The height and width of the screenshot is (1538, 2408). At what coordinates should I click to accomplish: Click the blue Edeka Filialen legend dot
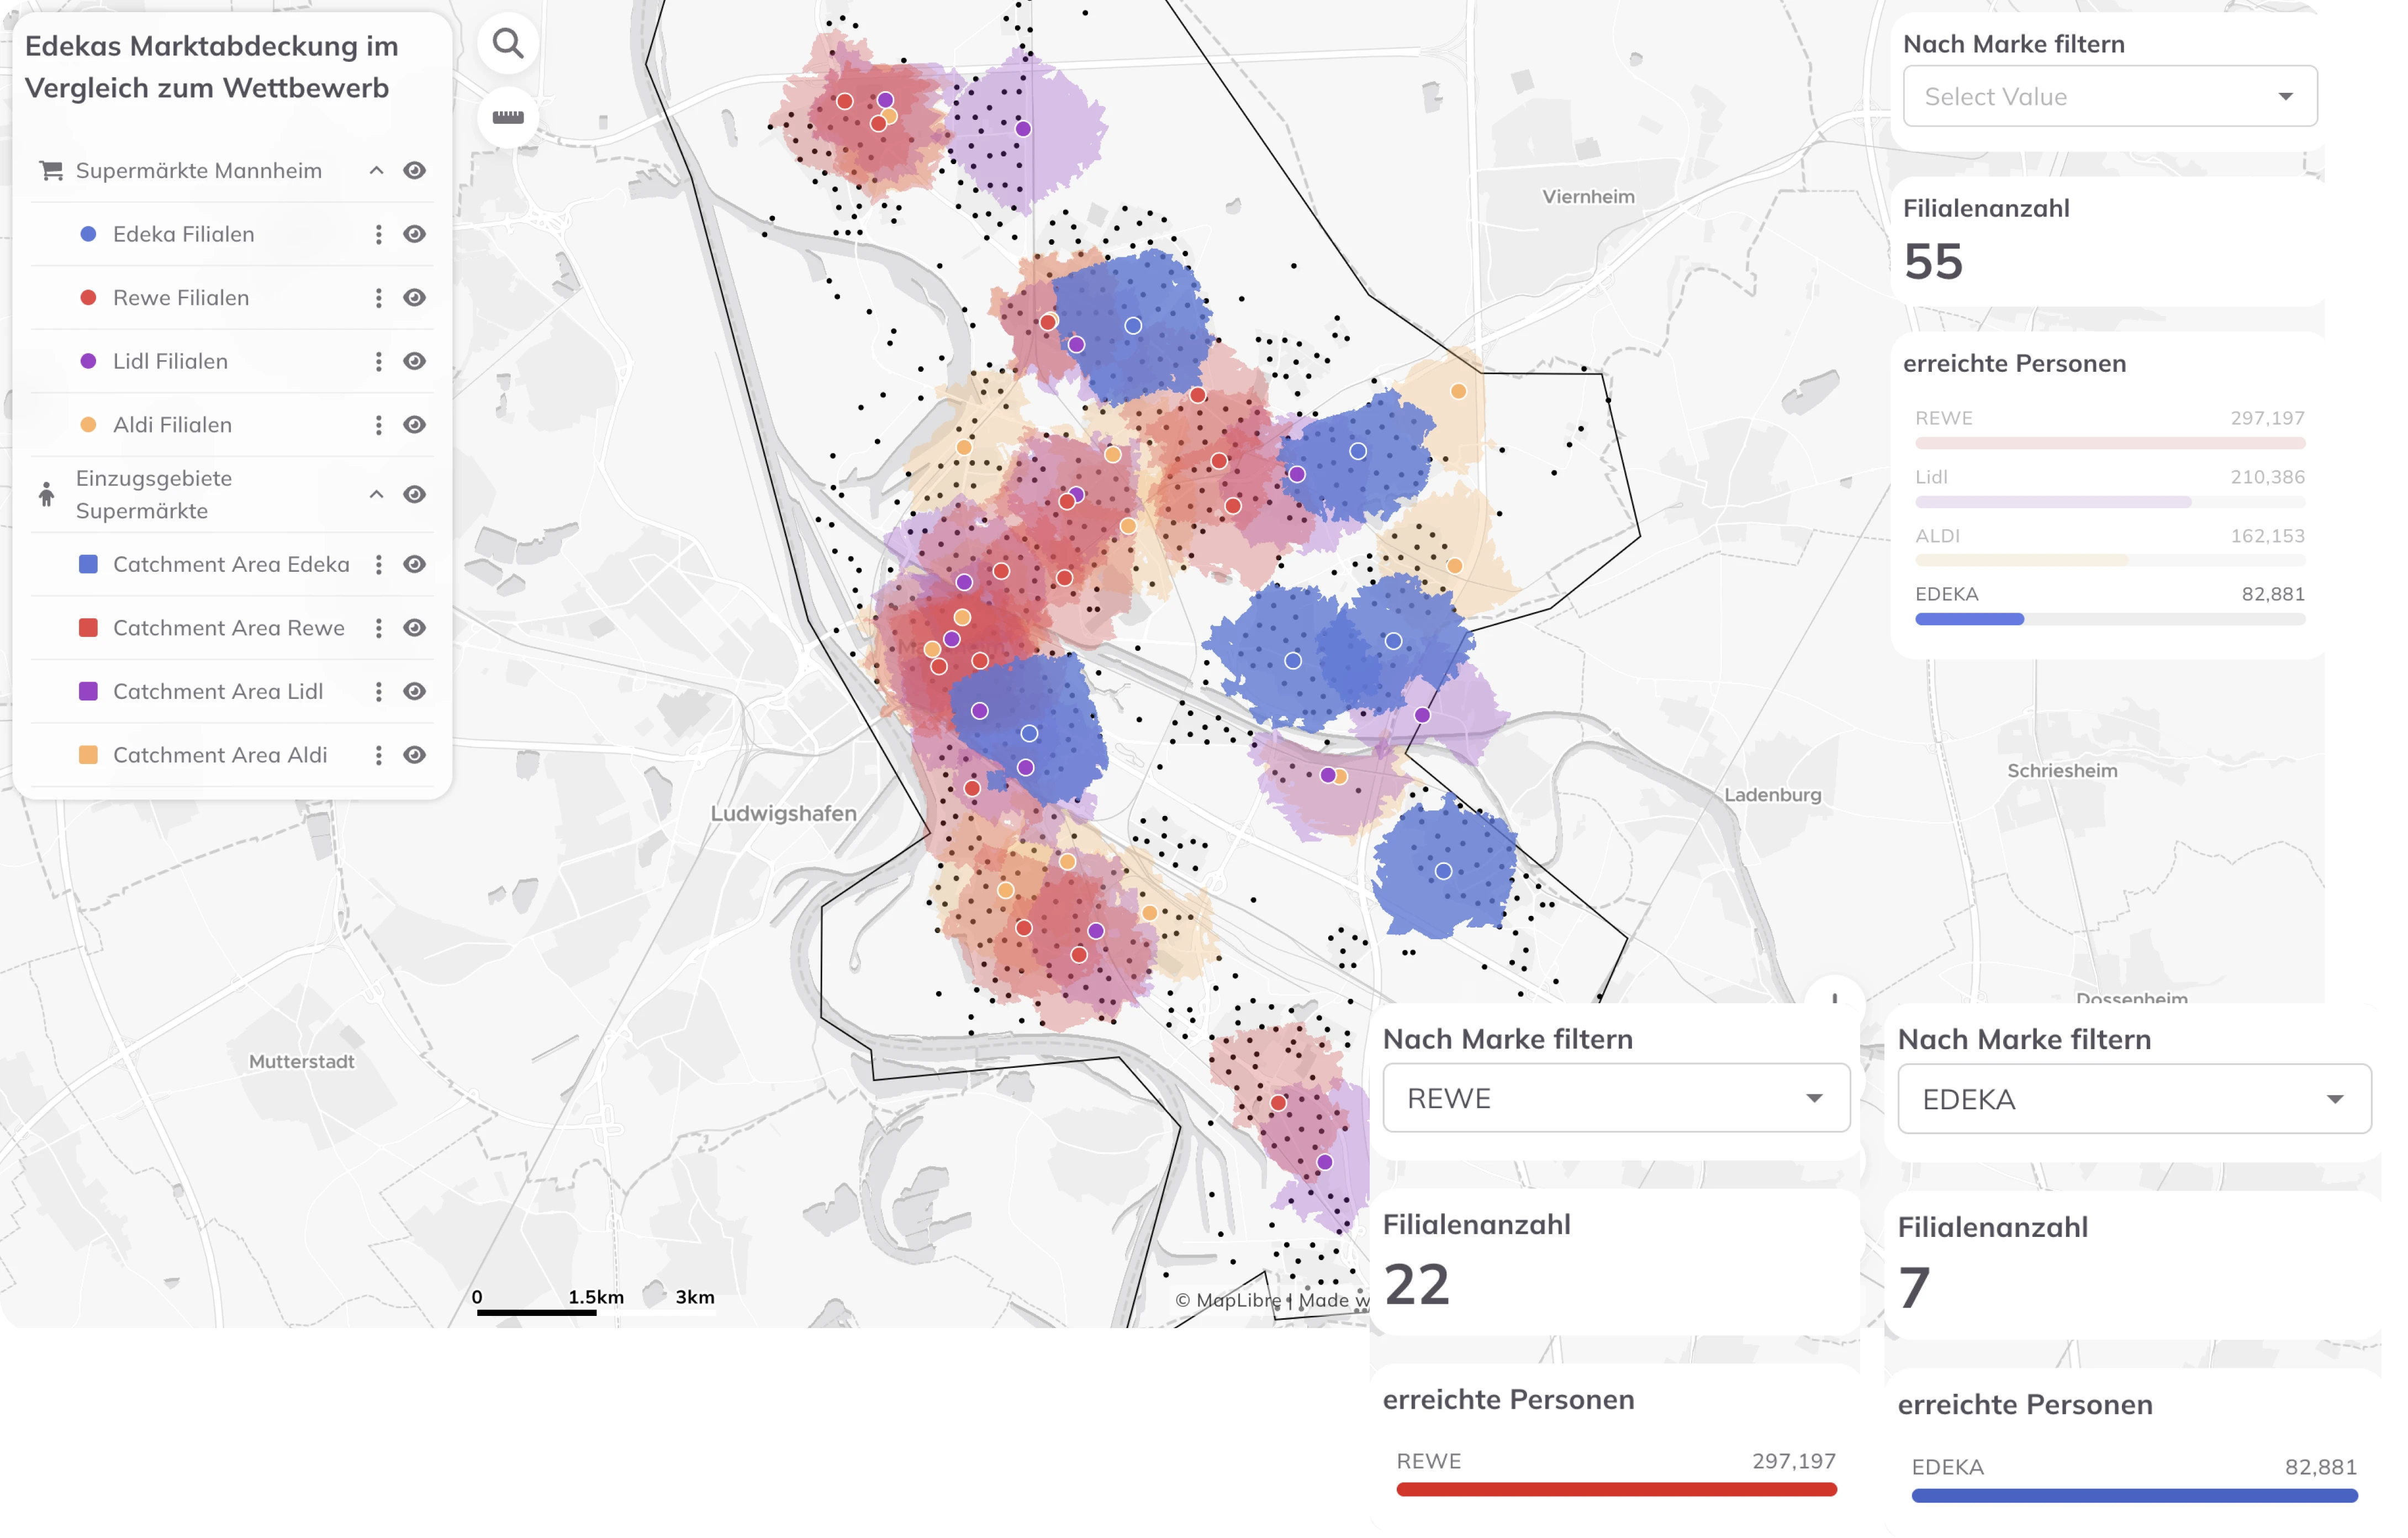pyautogui.click(x=88, y=234)
